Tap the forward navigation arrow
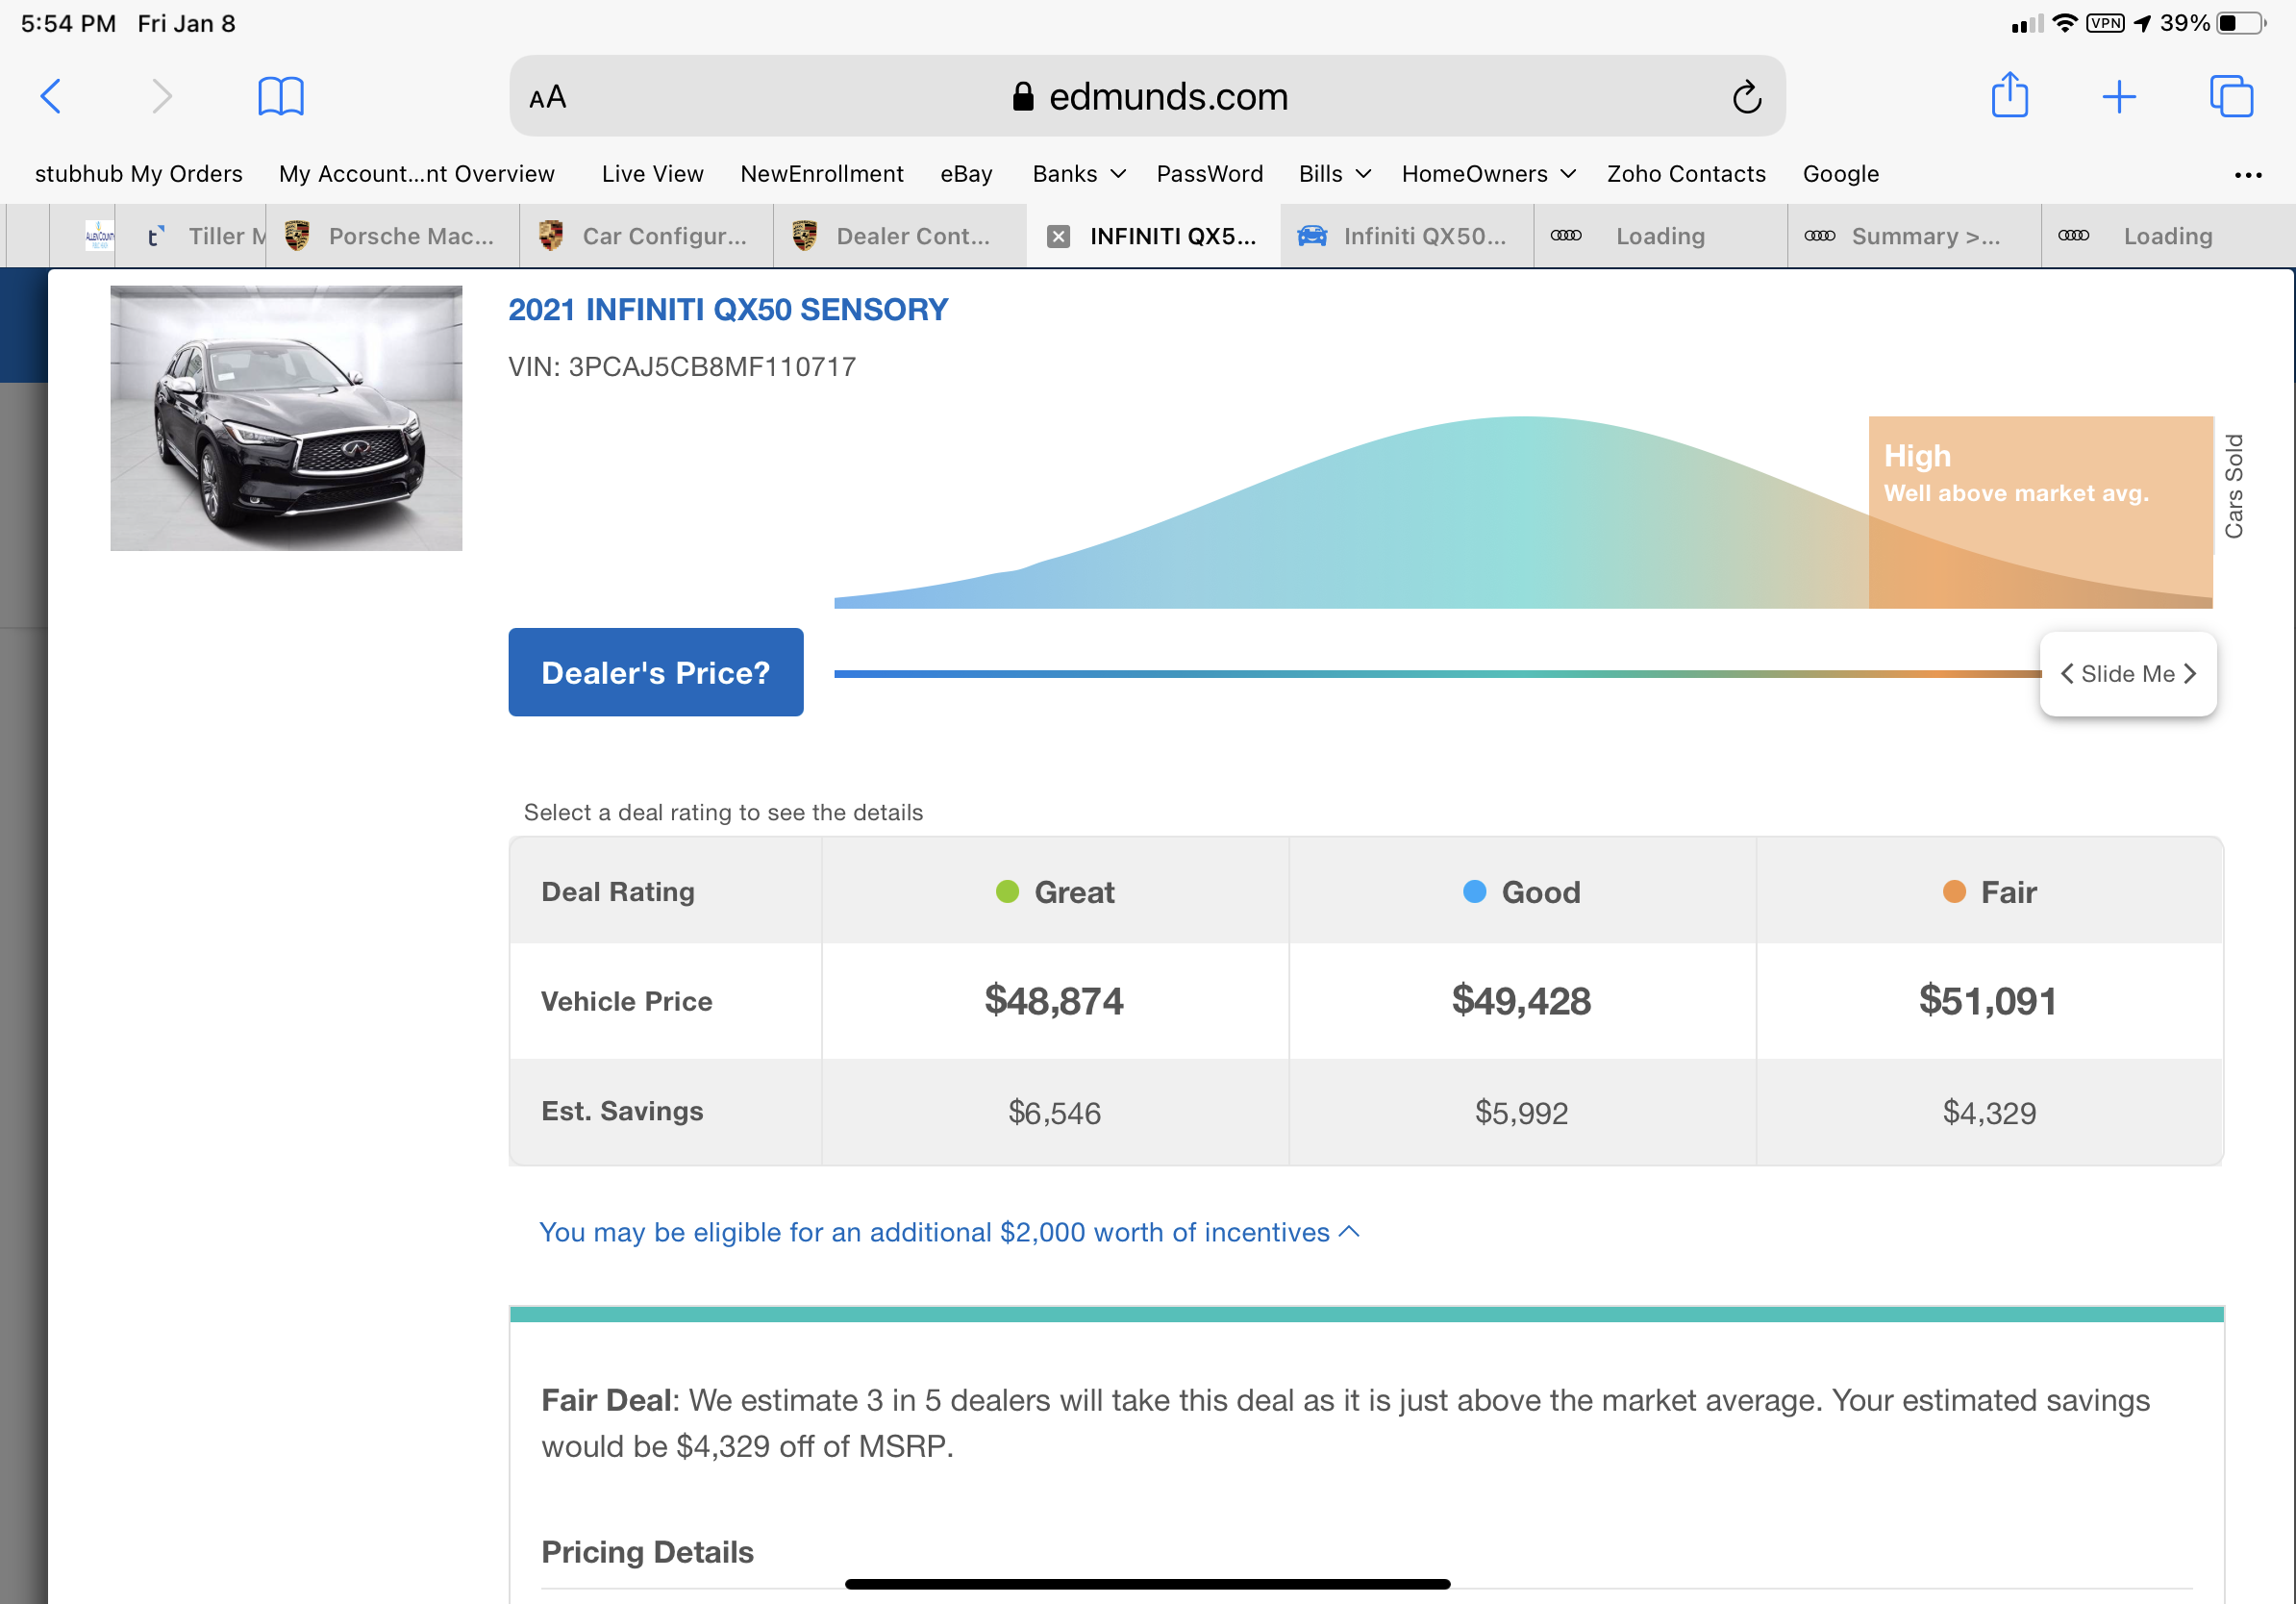The width and height of the screenshot is (2296, 1604). coord(161,97)
